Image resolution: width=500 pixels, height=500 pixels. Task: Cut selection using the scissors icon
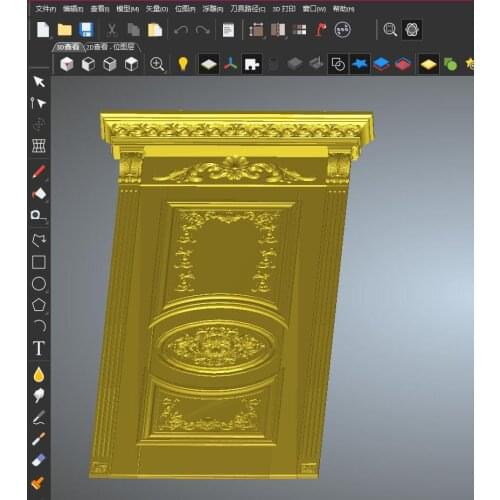[112, 30]
